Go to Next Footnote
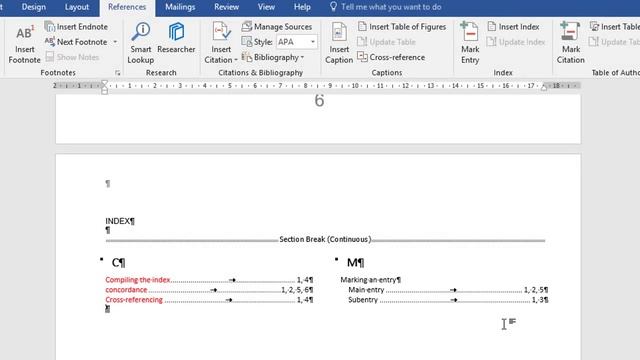This screenshot has height=360, width=640. point(76,42)
